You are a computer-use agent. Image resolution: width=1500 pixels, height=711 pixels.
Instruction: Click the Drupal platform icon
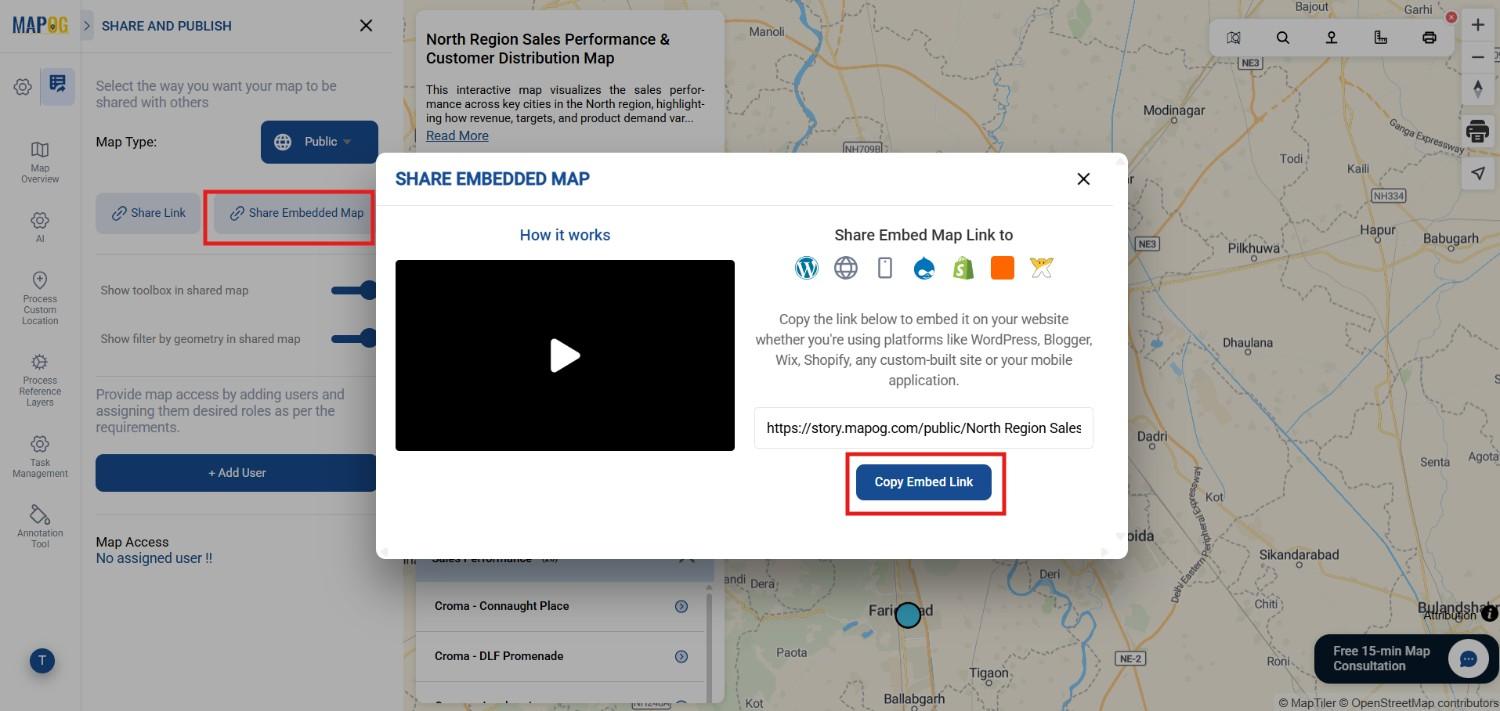pos(924,268)
